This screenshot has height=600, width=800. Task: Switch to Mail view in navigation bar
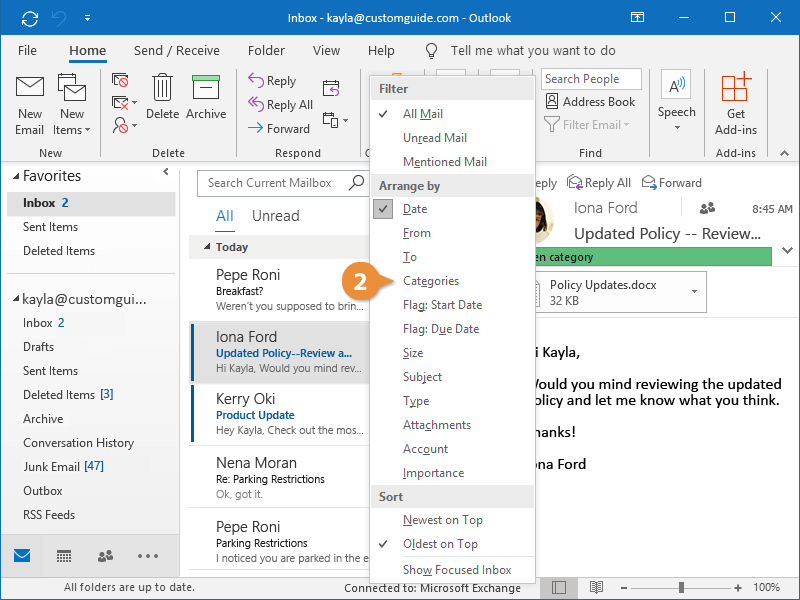pyautogui.click(x=22, y=556)
